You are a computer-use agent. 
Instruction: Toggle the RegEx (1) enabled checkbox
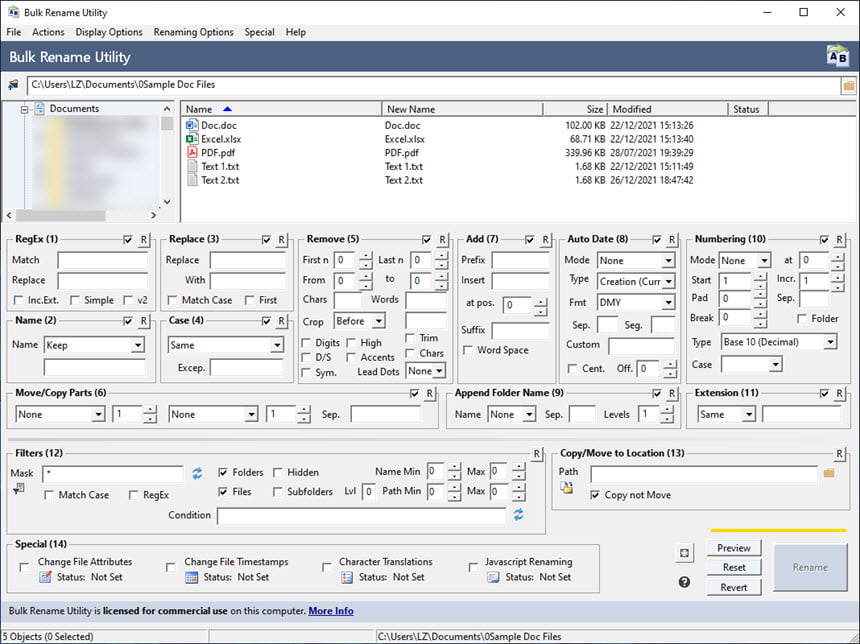(x=128, y=240)
